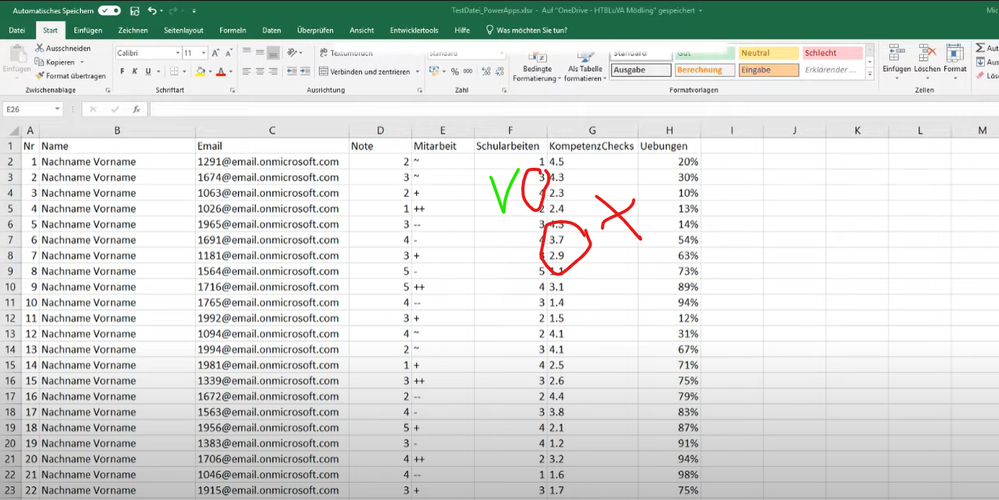
Task: Switch to the Daten tab
Action: coord(271,30)
